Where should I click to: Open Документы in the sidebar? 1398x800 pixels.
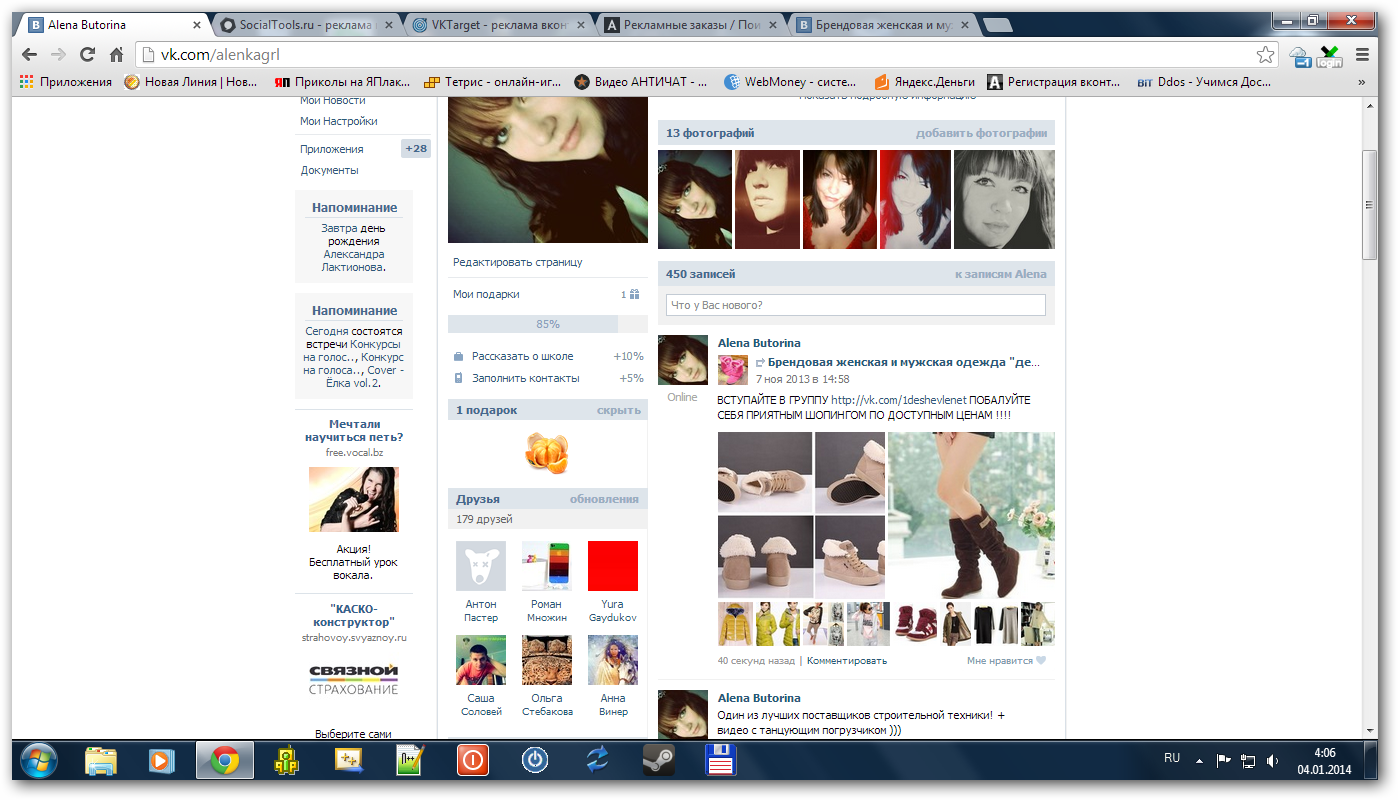tap(330, 170)
